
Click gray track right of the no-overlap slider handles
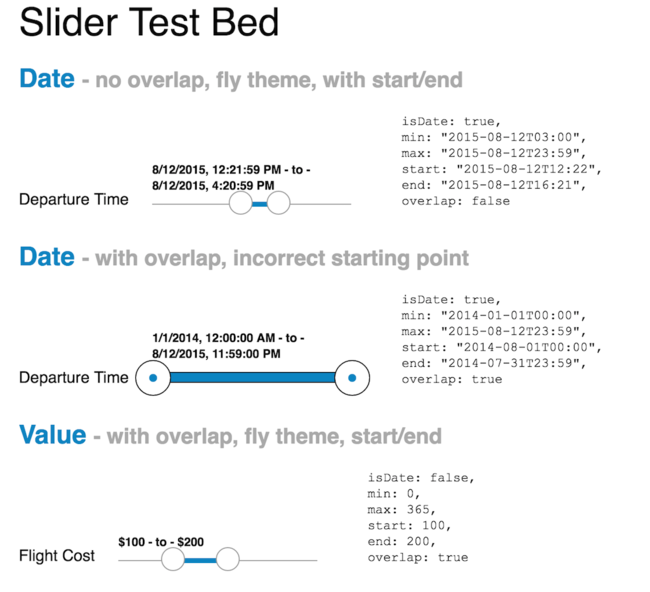(320, 204)
